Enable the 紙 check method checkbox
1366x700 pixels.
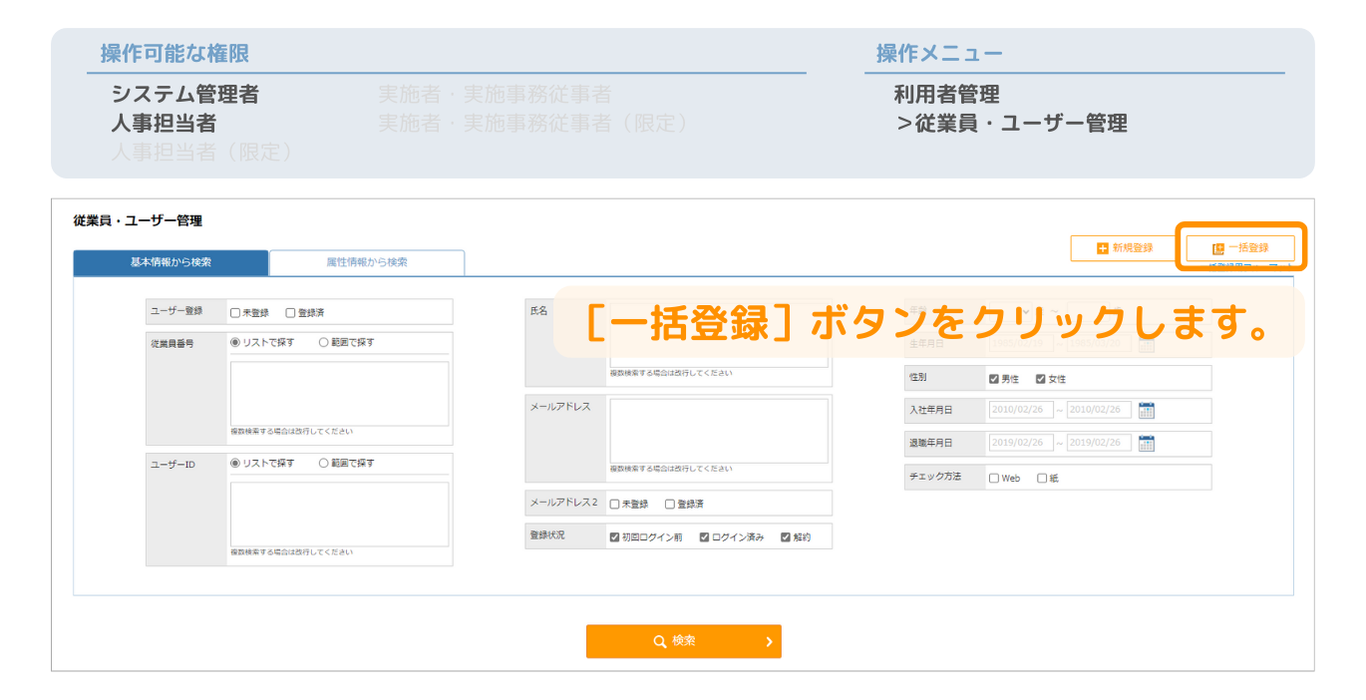1042,478
